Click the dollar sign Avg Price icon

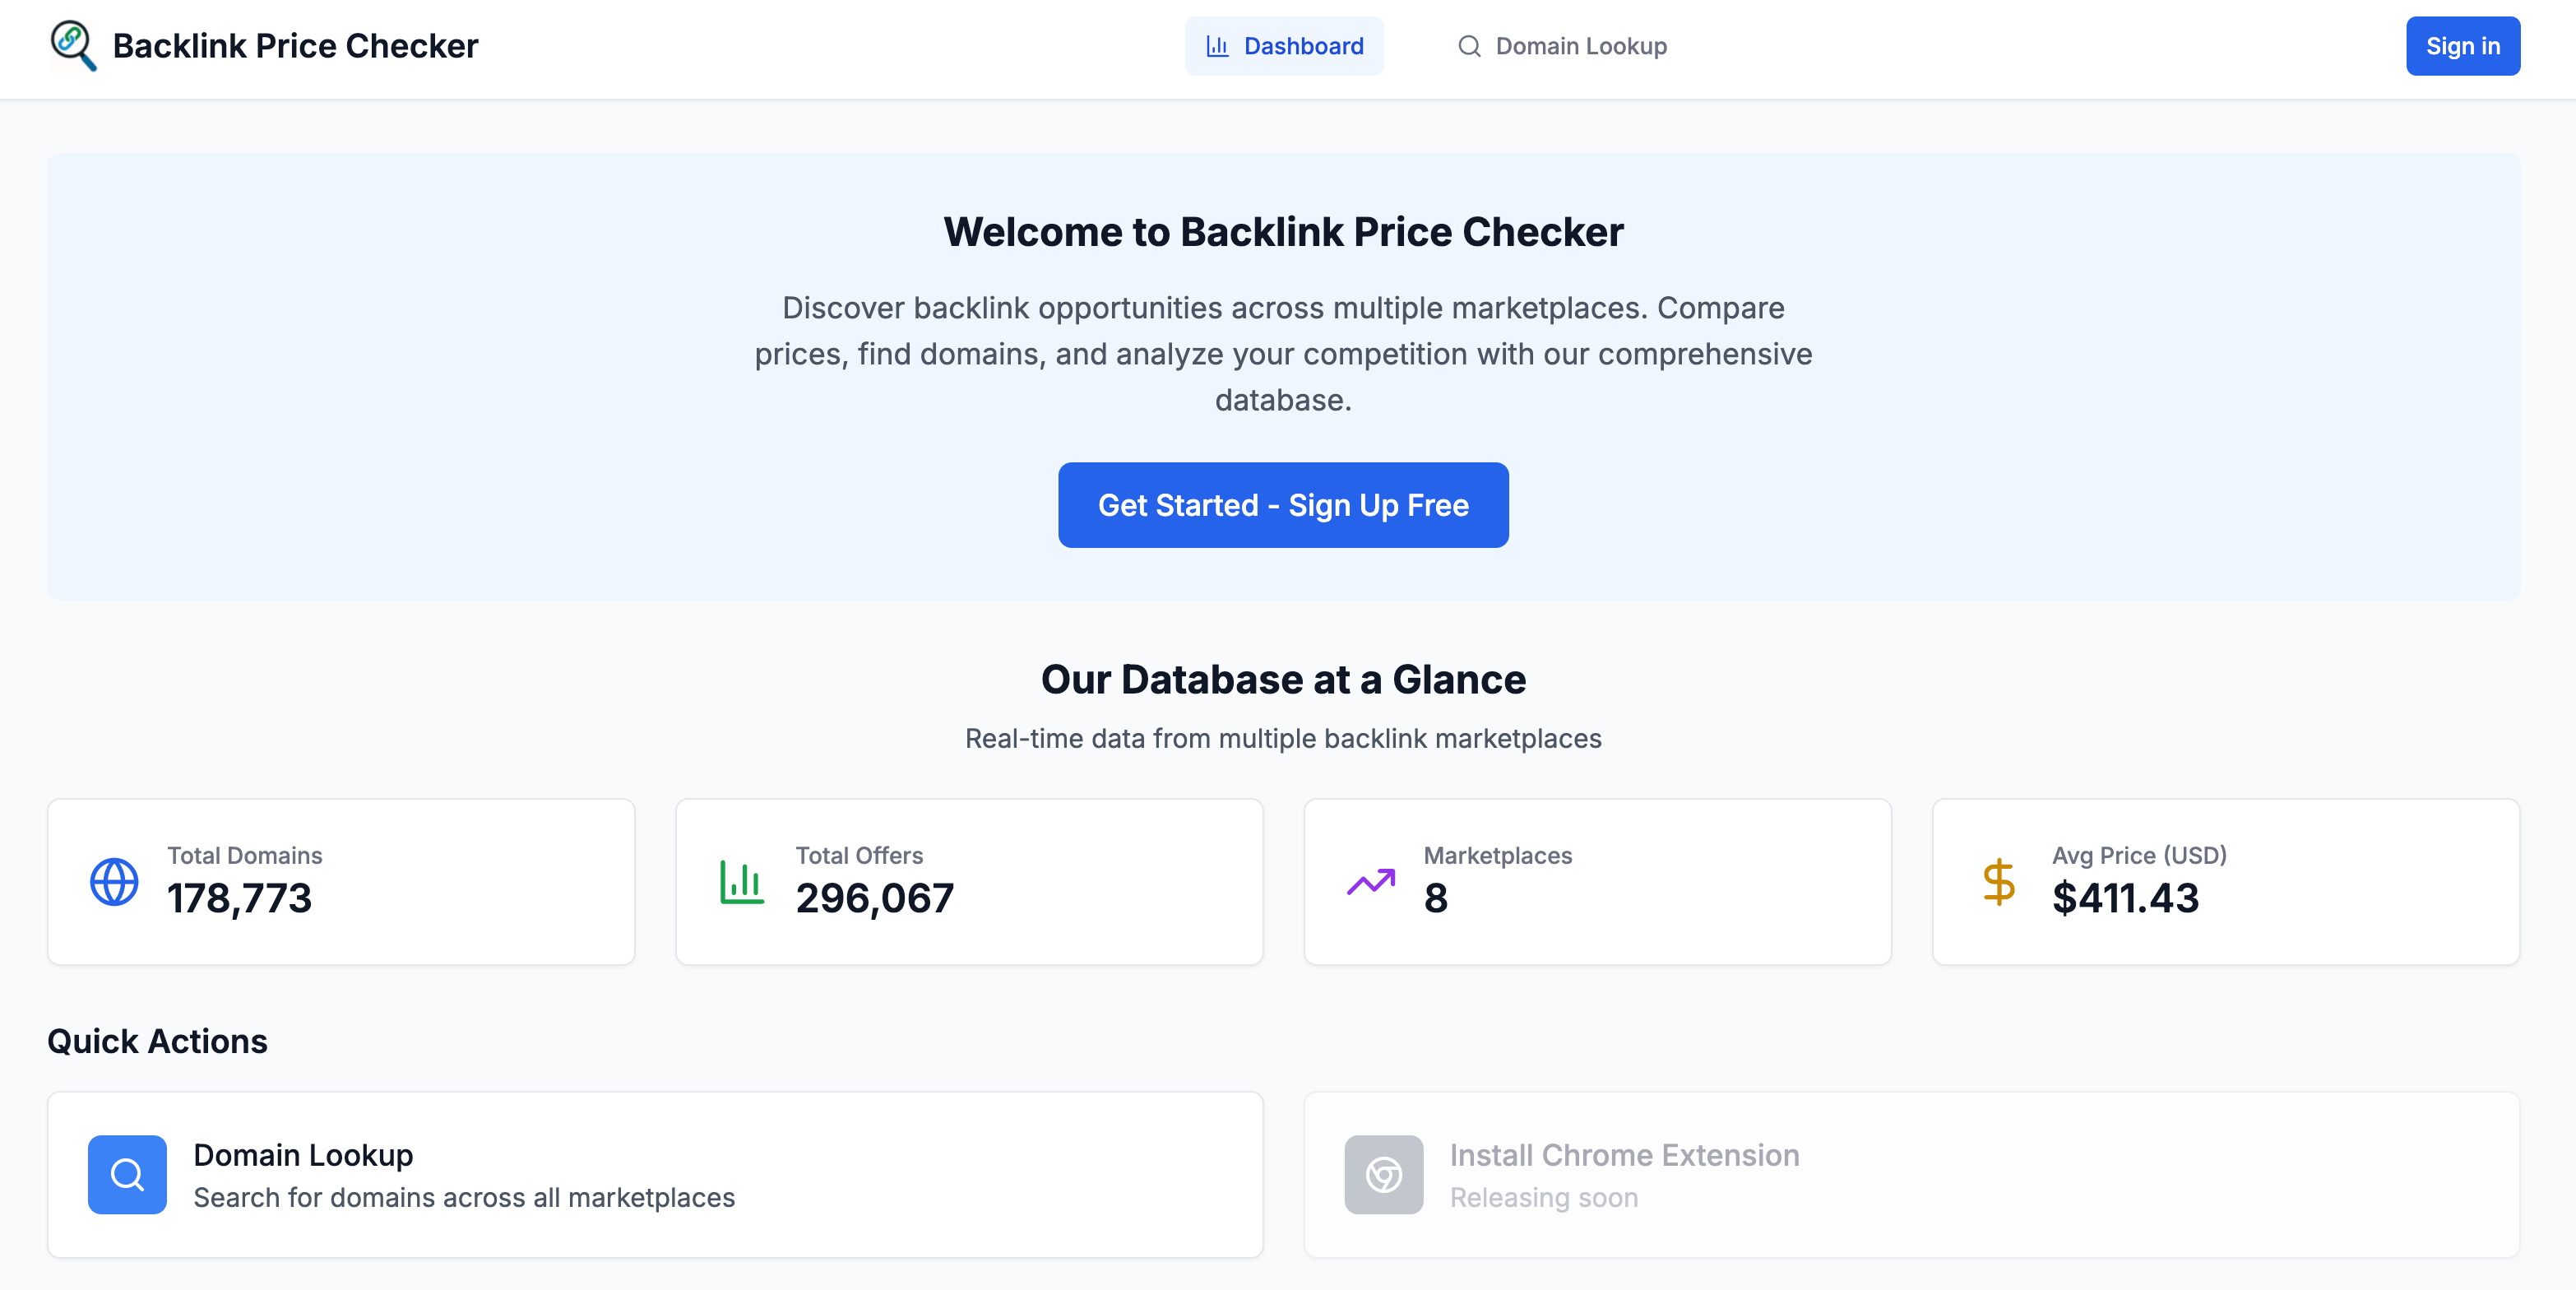click(1998, 882)
